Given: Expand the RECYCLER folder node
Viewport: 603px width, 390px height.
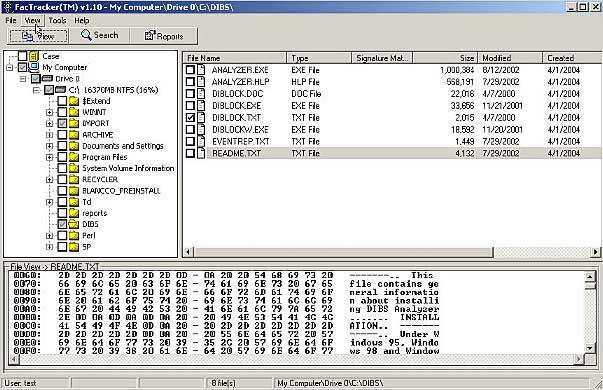Looking at the screenshot, I should click(x=50, y=180).
